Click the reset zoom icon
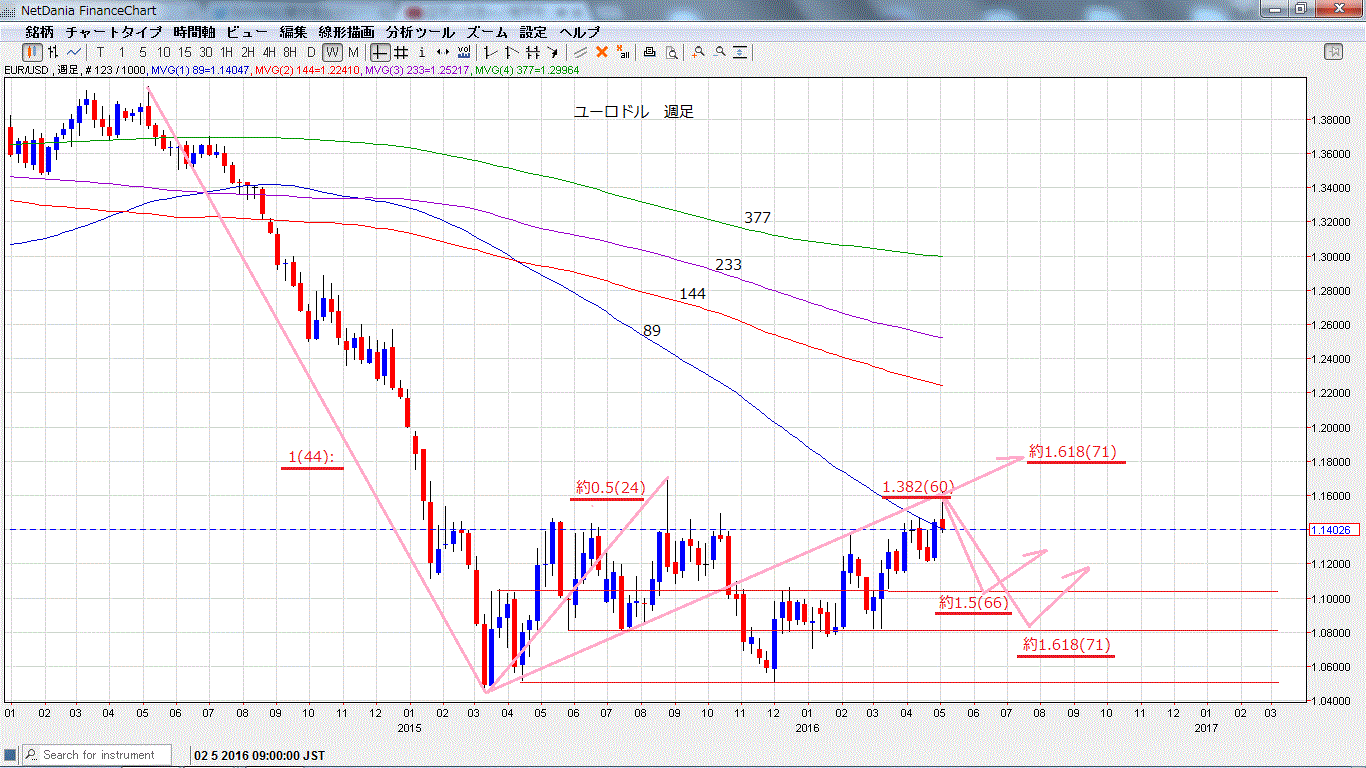The height and width of the screenshot is (768, 1366). 740,51
